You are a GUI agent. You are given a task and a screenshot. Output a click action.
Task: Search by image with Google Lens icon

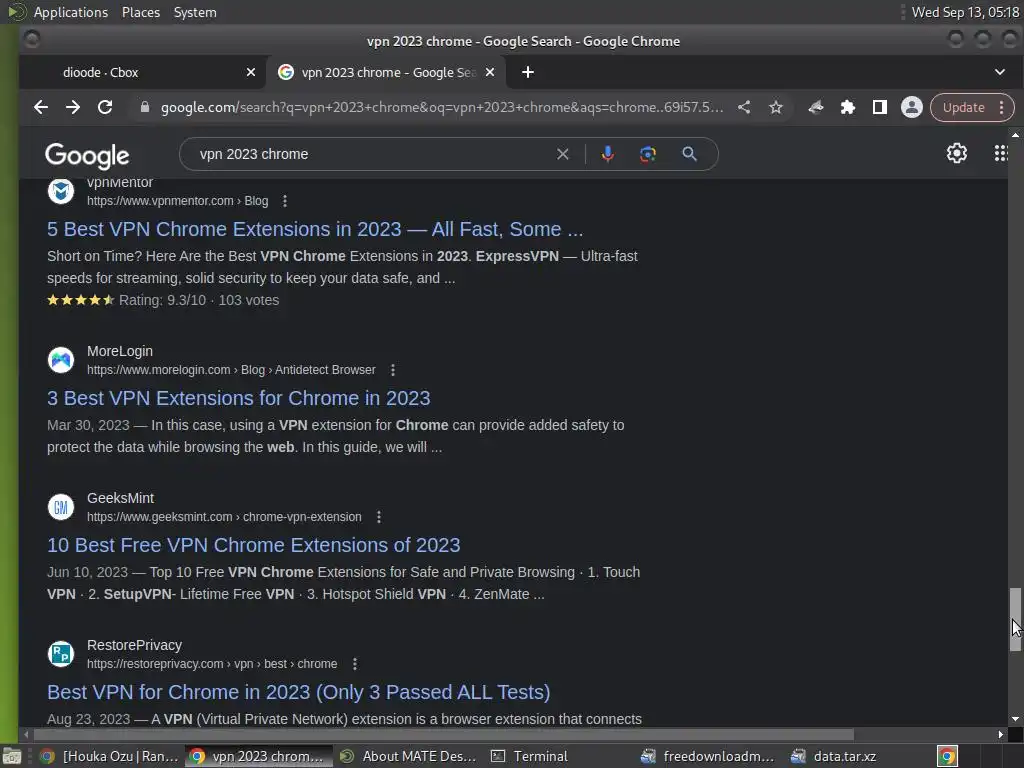pyautogui.click(x=647, y=154)
